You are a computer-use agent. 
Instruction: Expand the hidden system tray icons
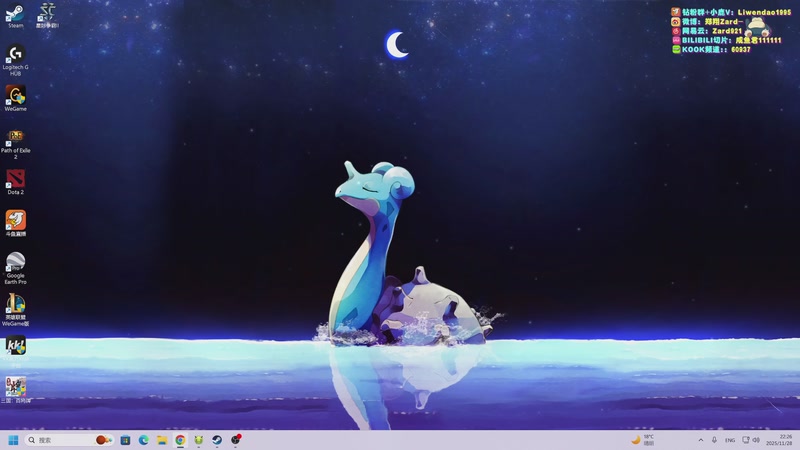(701, 440)
